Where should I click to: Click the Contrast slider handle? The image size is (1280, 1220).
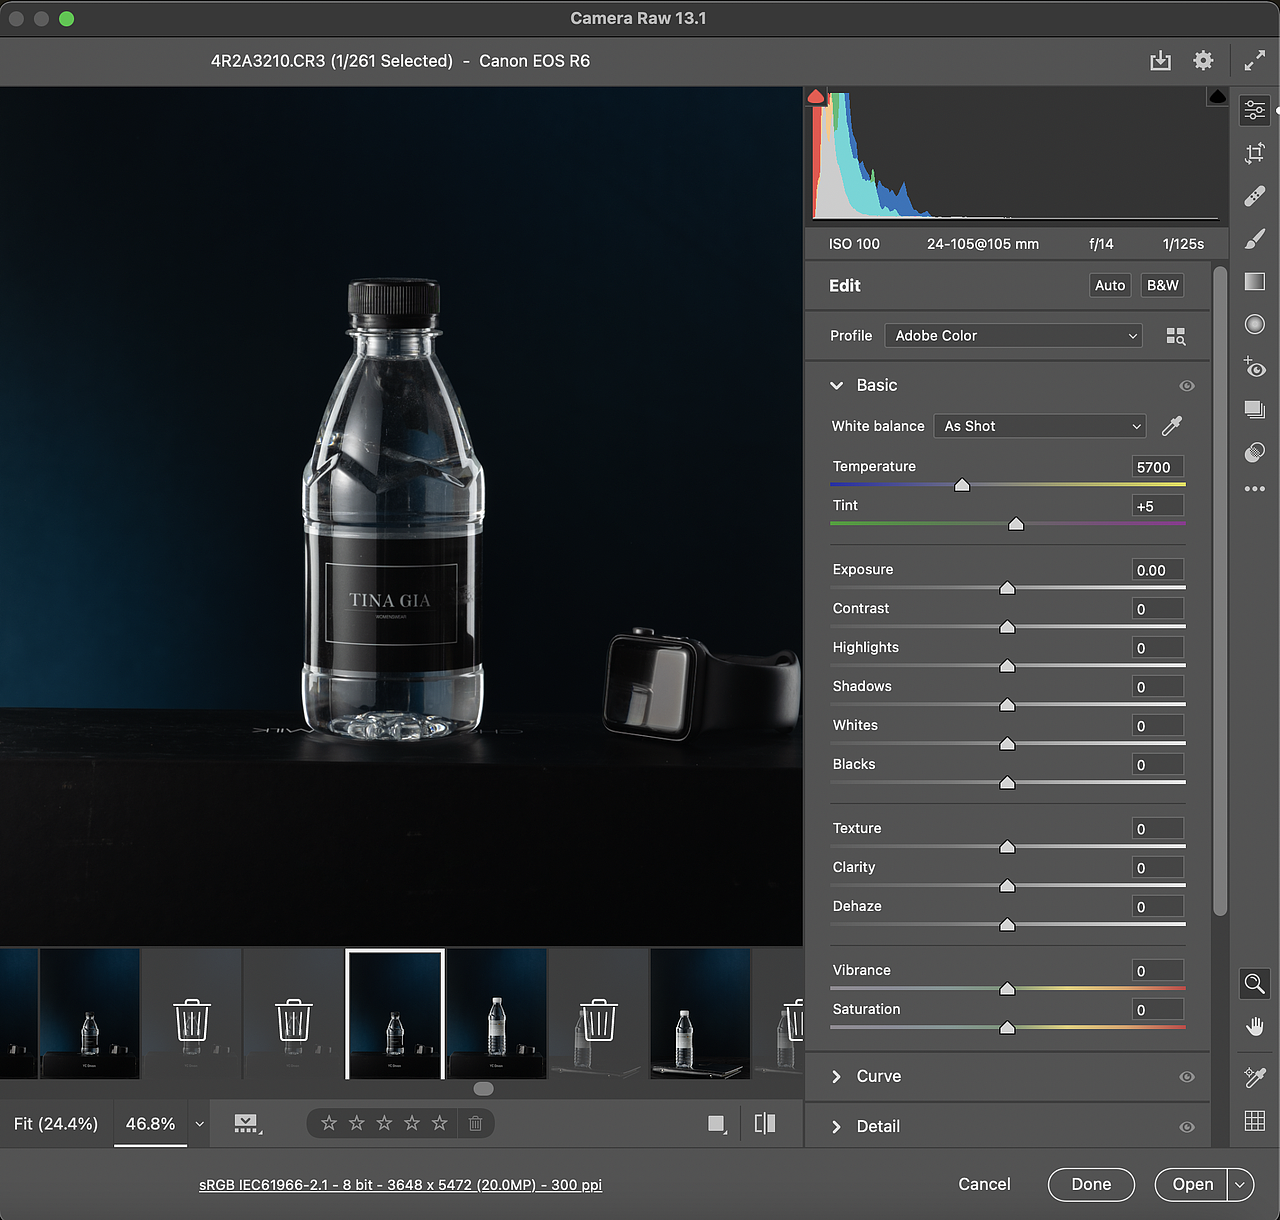(1007, 627)
